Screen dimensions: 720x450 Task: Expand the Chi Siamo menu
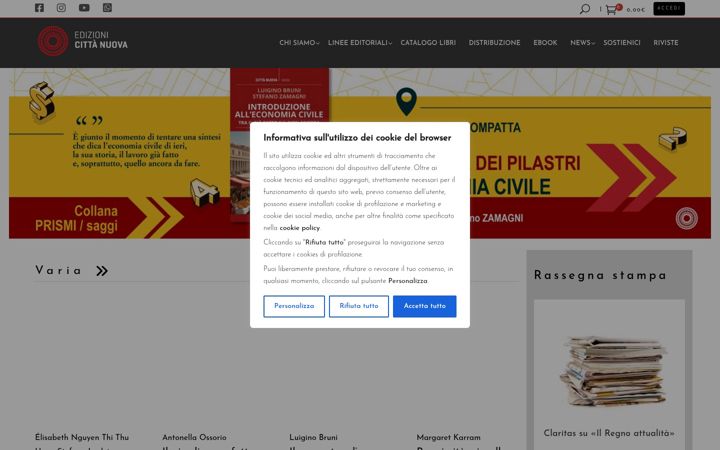pyautogui.click(x=299, y=43)
